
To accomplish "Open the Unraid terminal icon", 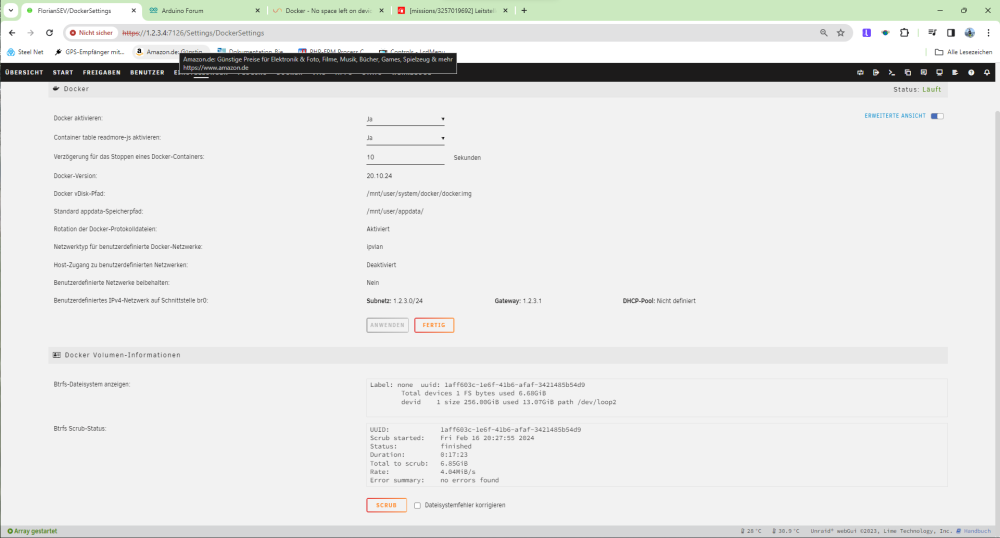I will click(892, 73).
